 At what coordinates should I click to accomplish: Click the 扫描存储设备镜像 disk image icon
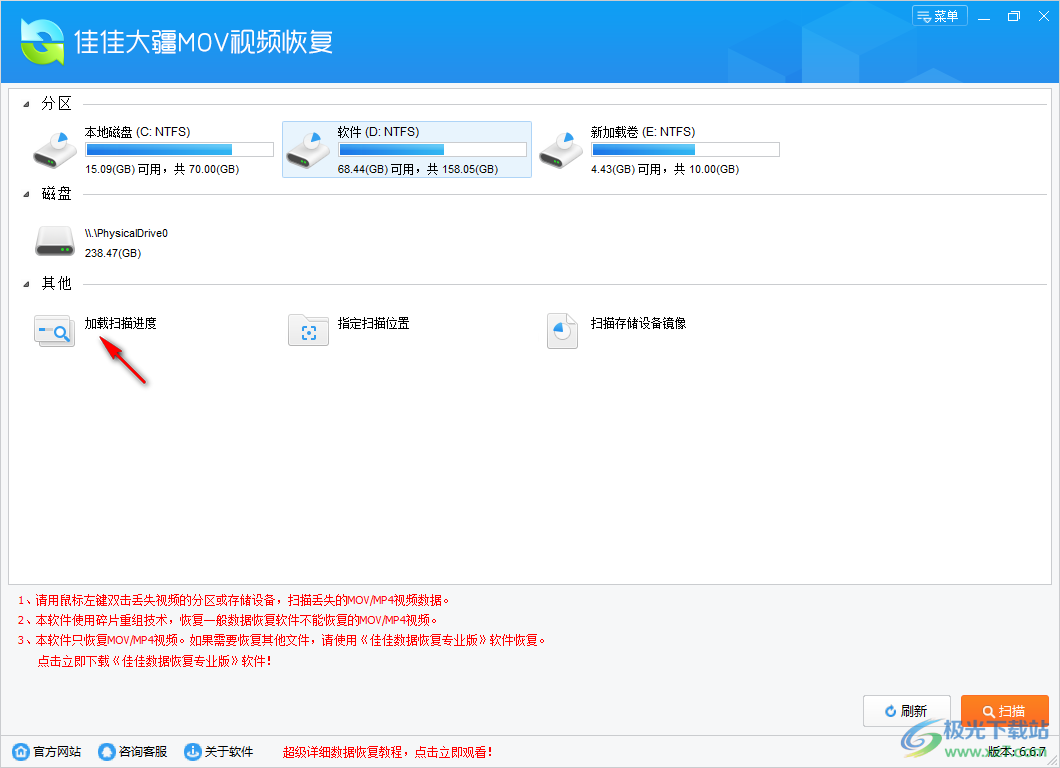tap(562, 330)
